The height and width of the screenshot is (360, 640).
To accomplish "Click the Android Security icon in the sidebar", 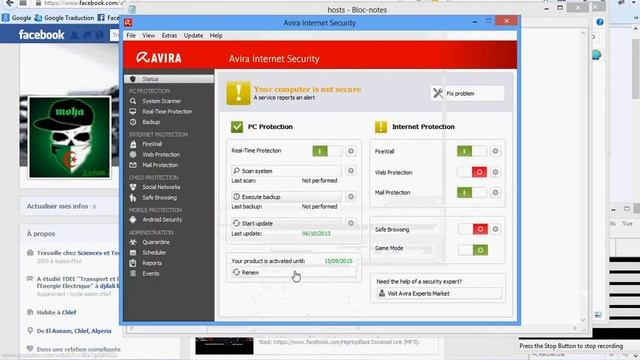I will click(133, 220).
